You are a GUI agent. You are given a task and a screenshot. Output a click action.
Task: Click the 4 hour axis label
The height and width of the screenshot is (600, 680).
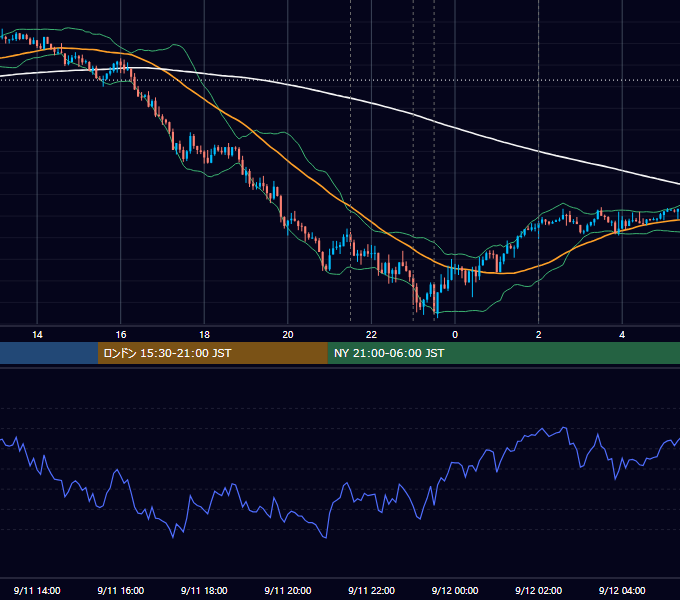[622, 335]
